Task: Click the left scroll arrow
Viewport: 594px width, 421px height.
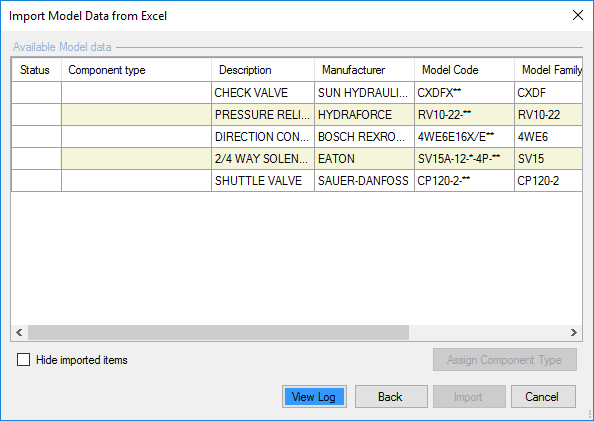Action: 19,332
